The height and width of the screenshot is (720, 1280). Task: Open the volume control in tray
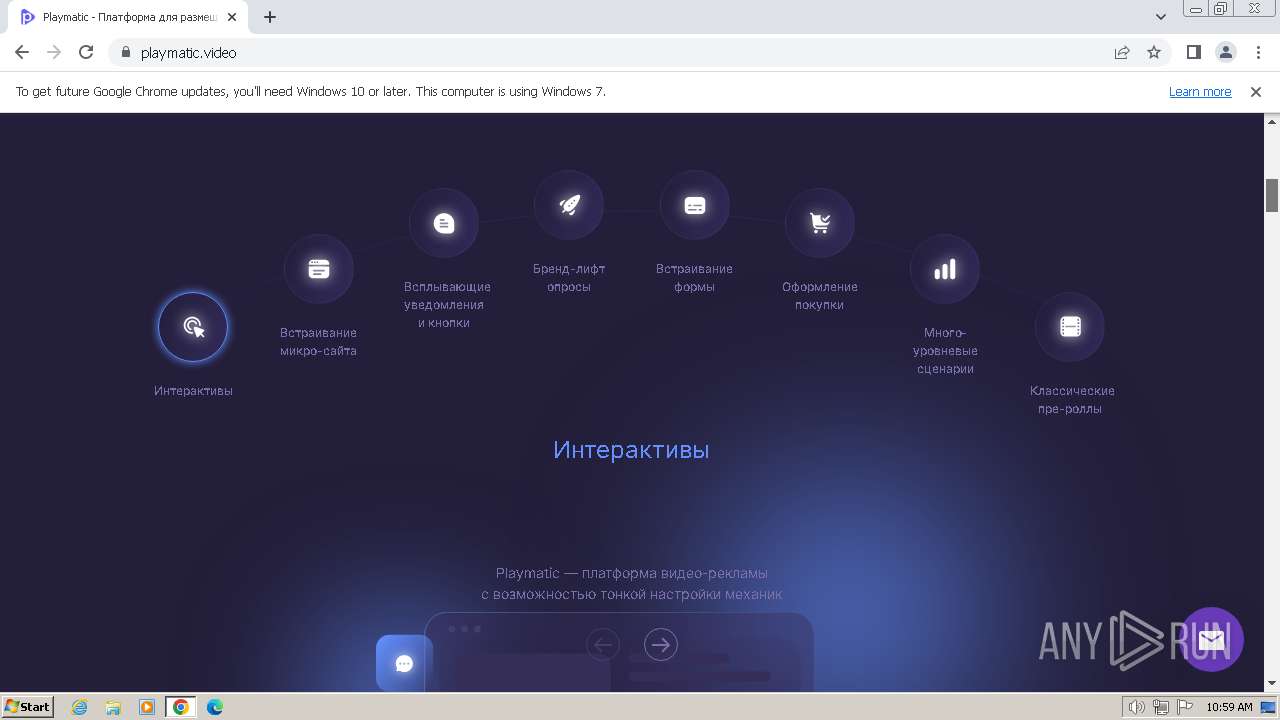(x=1136, y=707)
